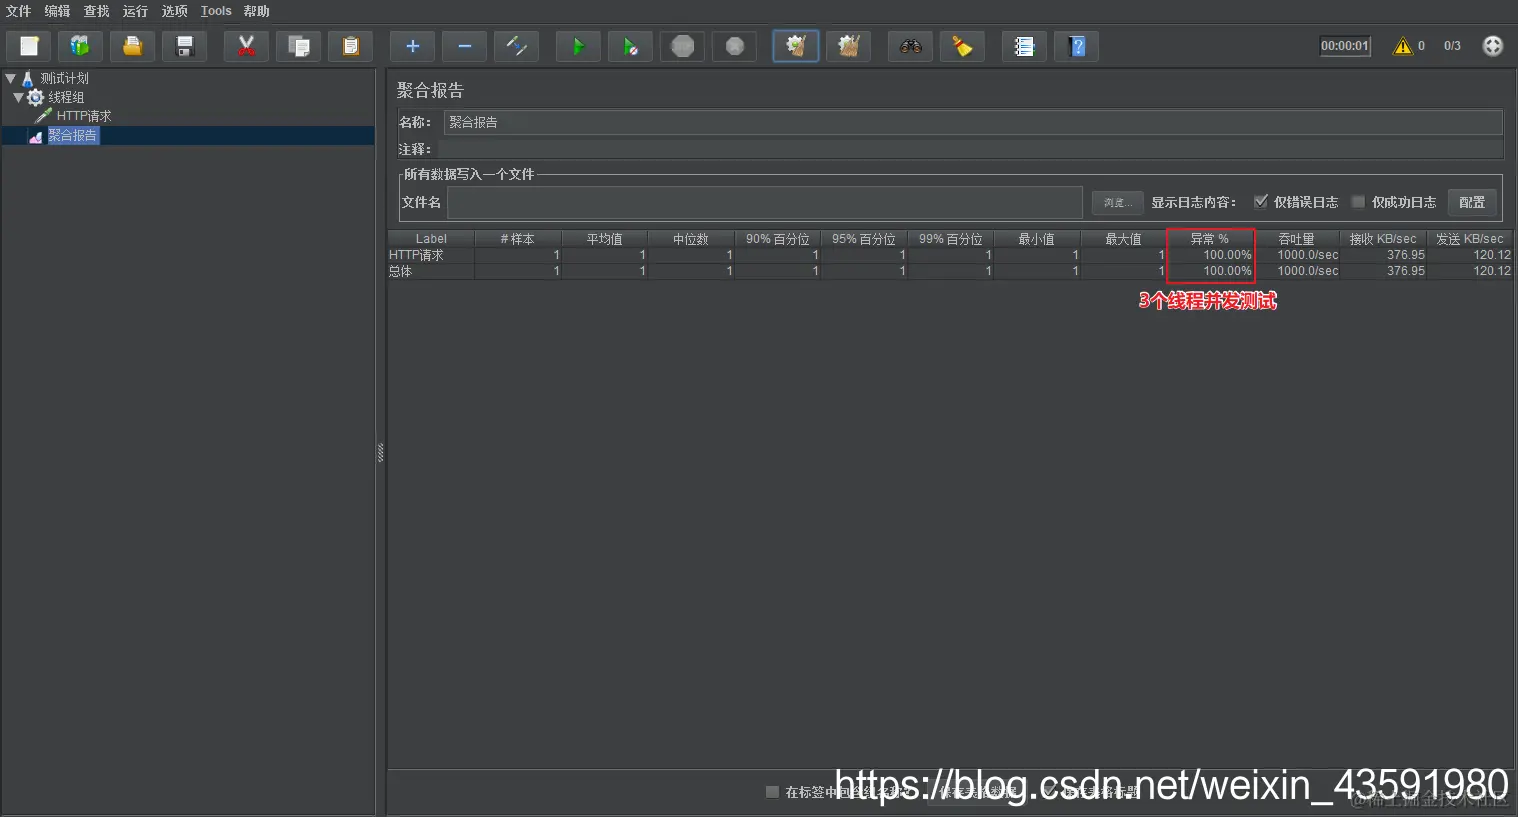Screen dimensions: 1518x817
Task: Click the 浏览 browse button
Action: pyautogui.click(x=1117, y=202)
